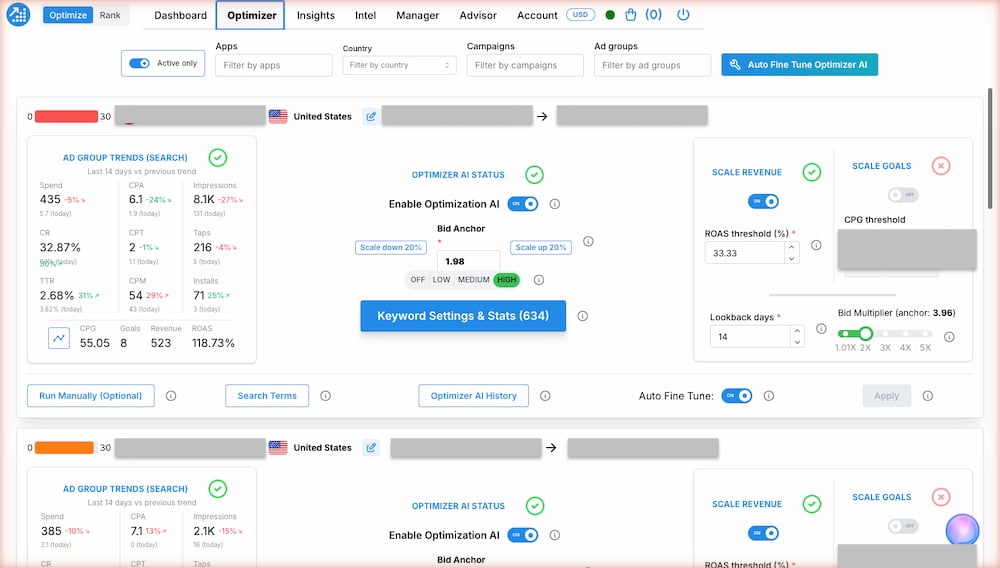Click the Lookback days stepper arrows
1000x568 pixels.
[797, 337]
